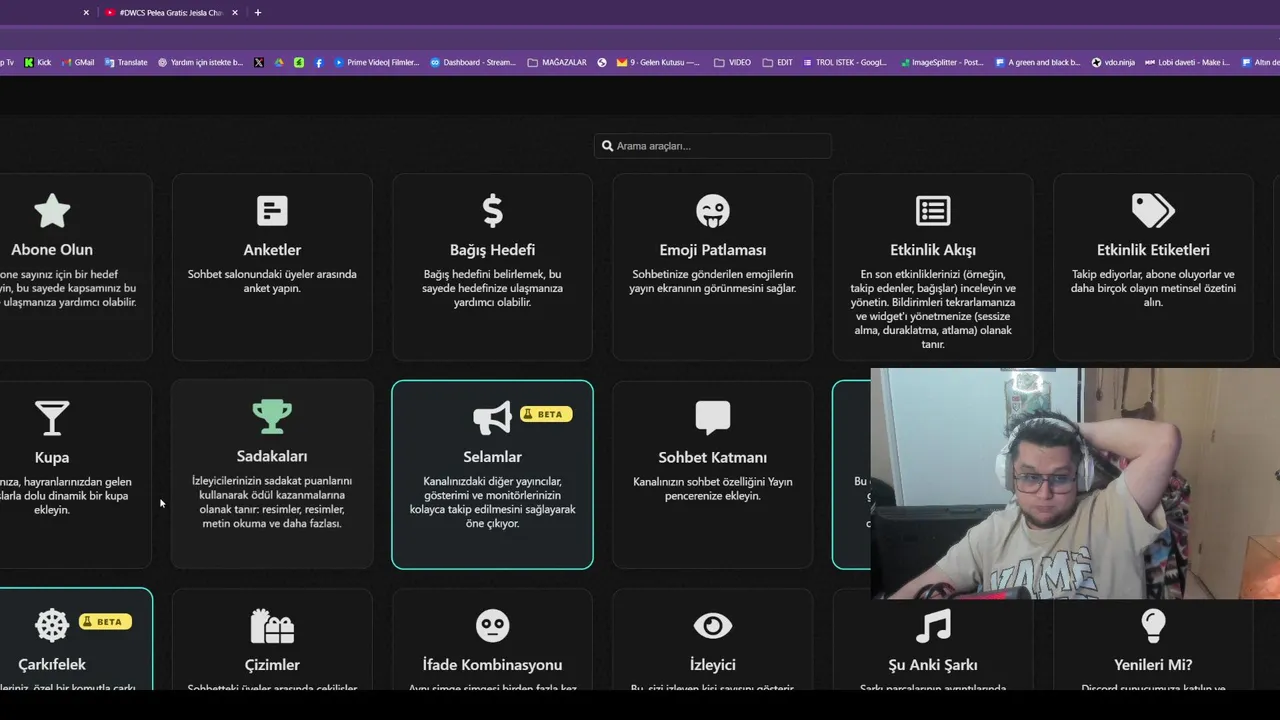
Task: Open the GMail bookmark
Action: 78,62
